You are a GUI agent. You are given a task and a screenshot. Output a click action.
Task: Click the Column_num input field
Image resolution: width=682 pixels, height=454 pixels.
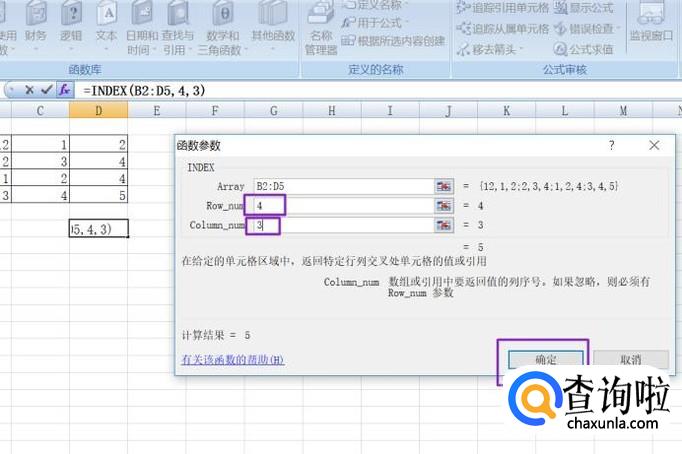tap(344, 225)
